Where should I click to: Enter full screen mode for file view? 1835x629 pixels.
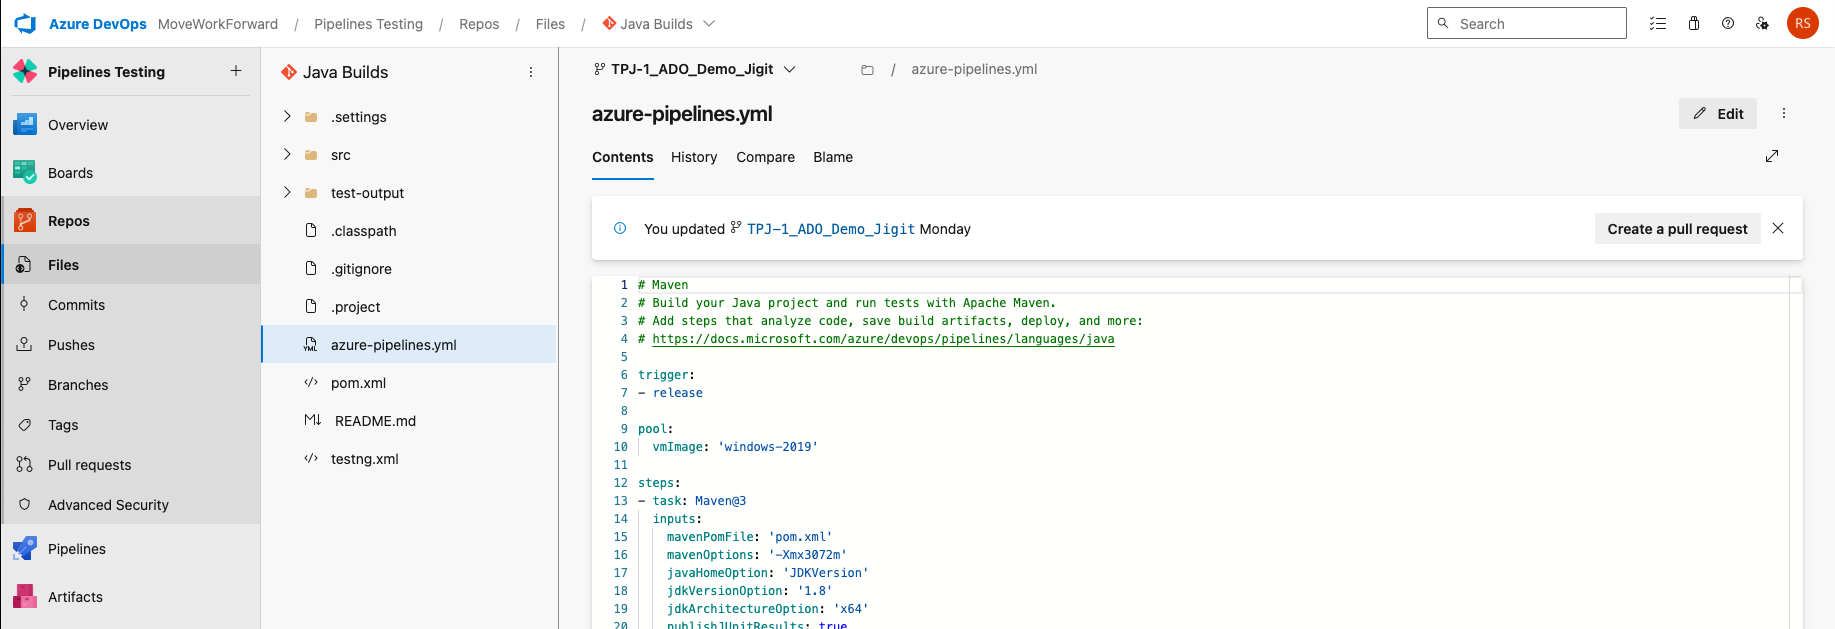point(1772,156)
